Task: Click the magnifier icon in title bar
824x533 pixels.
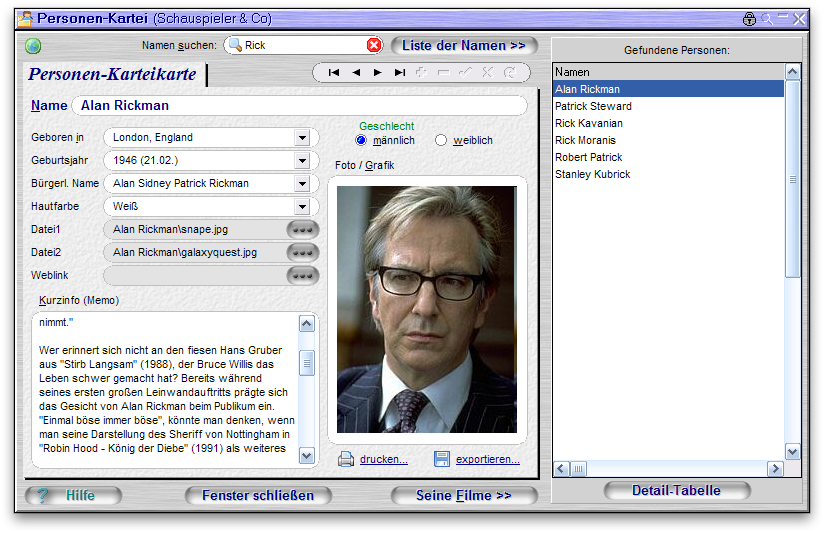Action: 767,19
